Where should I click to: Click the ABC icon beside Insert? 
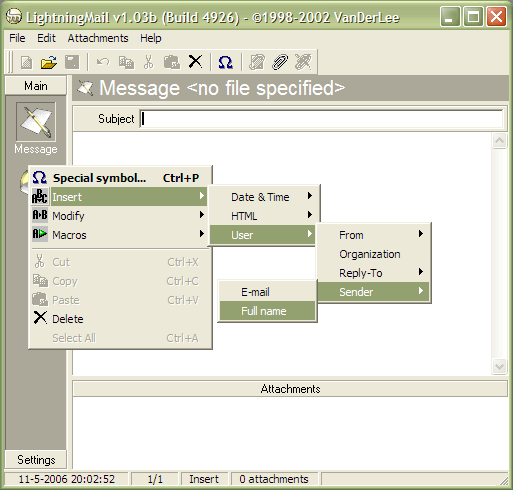click(40, 196)
